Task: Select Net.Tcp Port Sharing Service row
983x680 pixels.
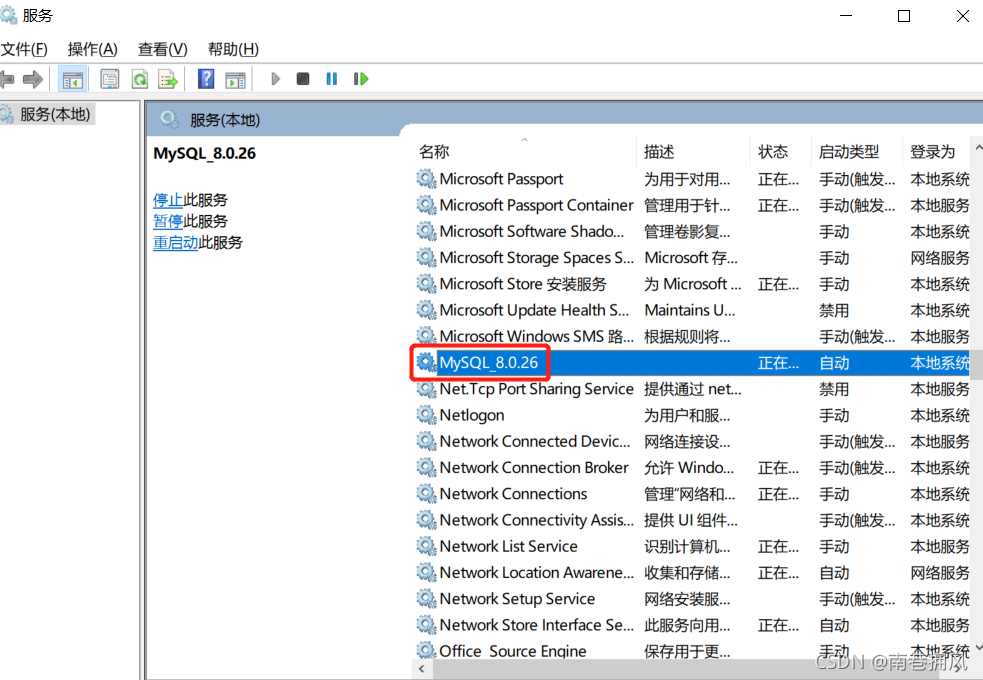Action: (691, 389)
